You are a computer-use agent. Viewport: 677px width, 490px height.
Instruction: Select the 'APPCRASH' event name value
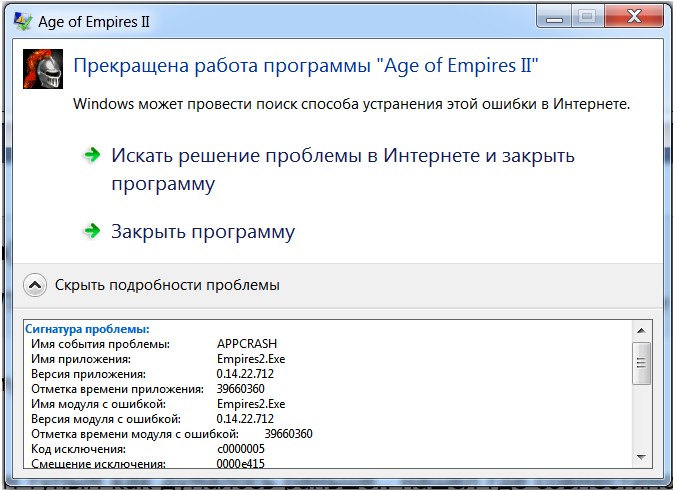pos(247,344)
